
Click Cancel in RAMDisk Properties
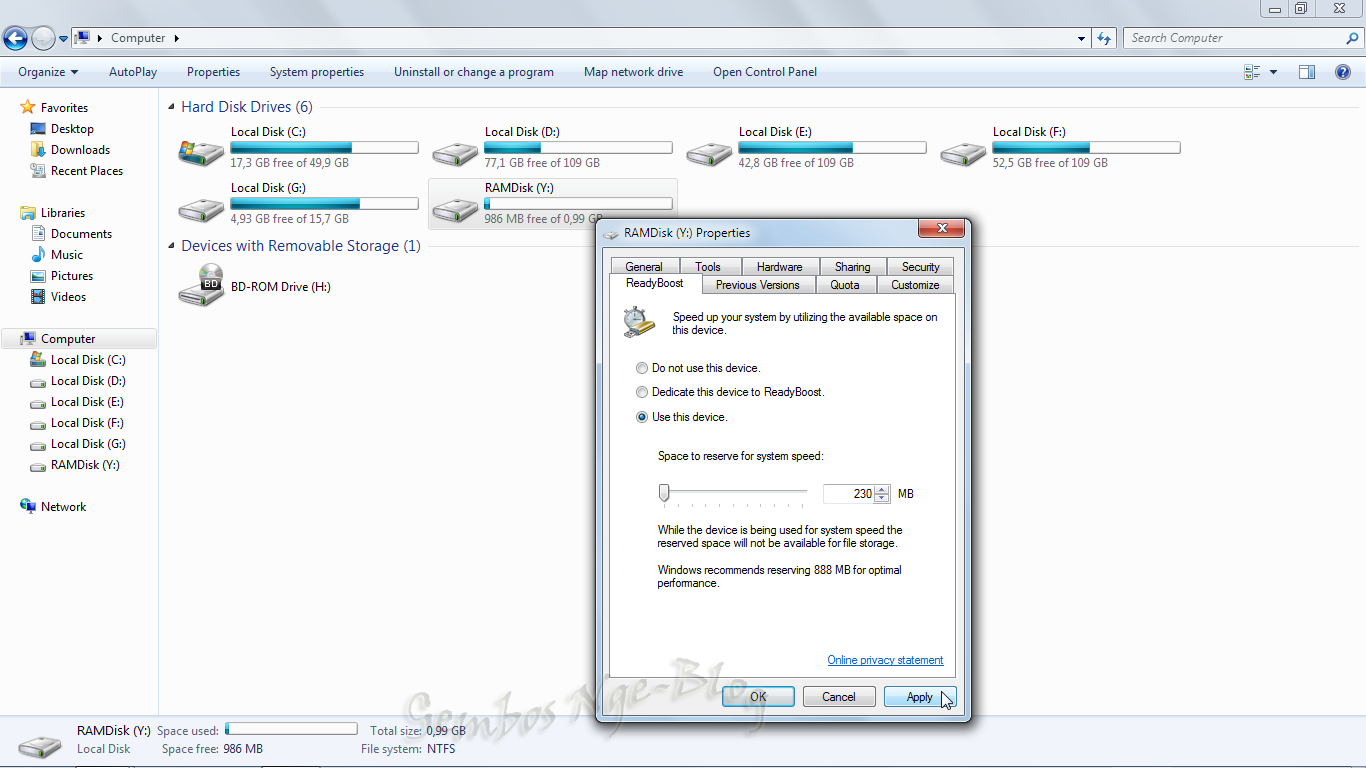[839, 697]
